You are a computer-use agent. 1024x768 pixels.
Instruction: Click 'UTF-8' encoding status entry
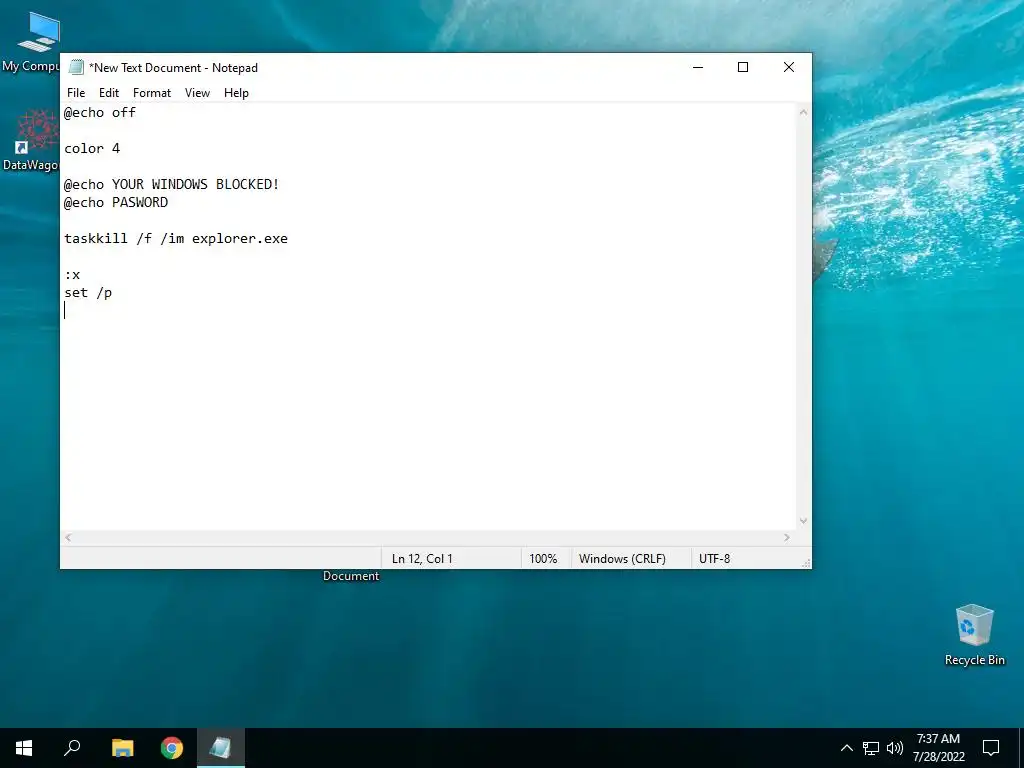(714, 558)
